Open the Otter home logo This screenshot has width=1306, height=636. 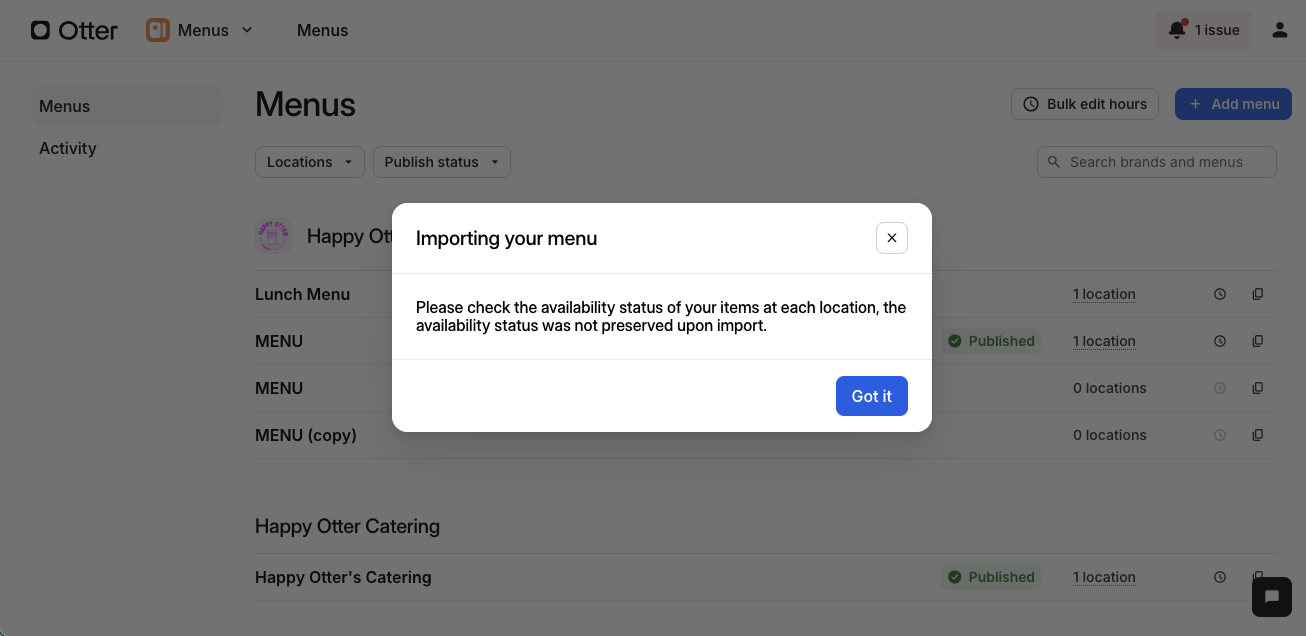(x=74, y=30)
